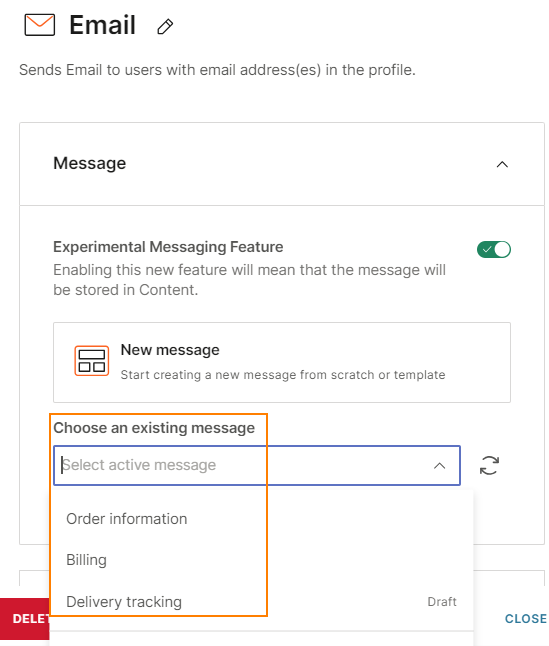Click the Message section header title
Viewport: 549px width, 646px height.
click(90, 163)
